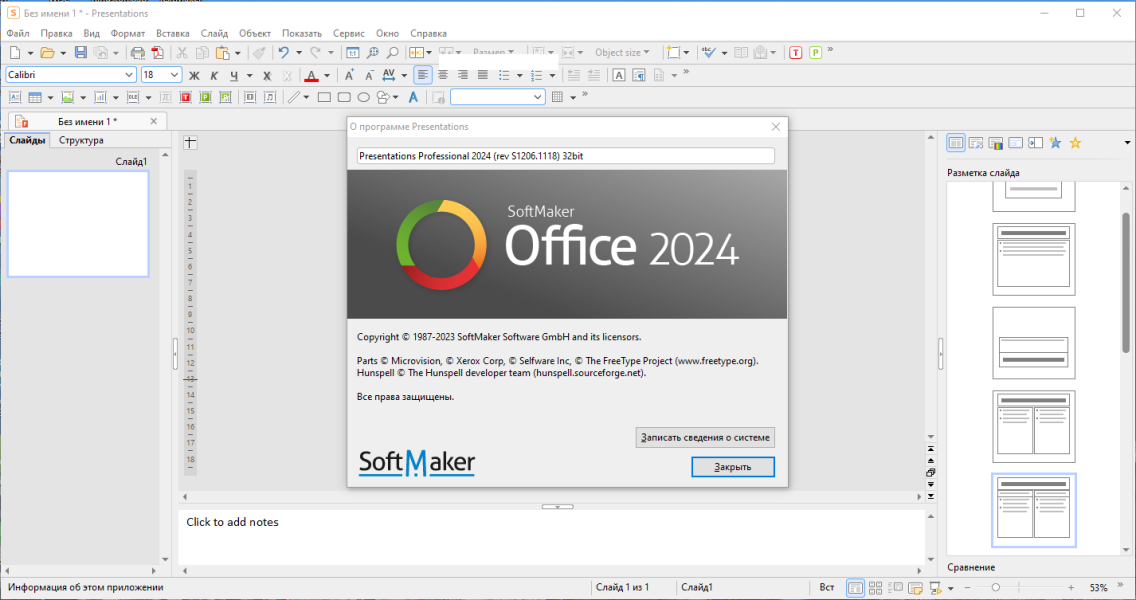This screenshot has width=1136, height=600.
Task: Expand the undo history dropdown arrow
Action: click(298, 53)
